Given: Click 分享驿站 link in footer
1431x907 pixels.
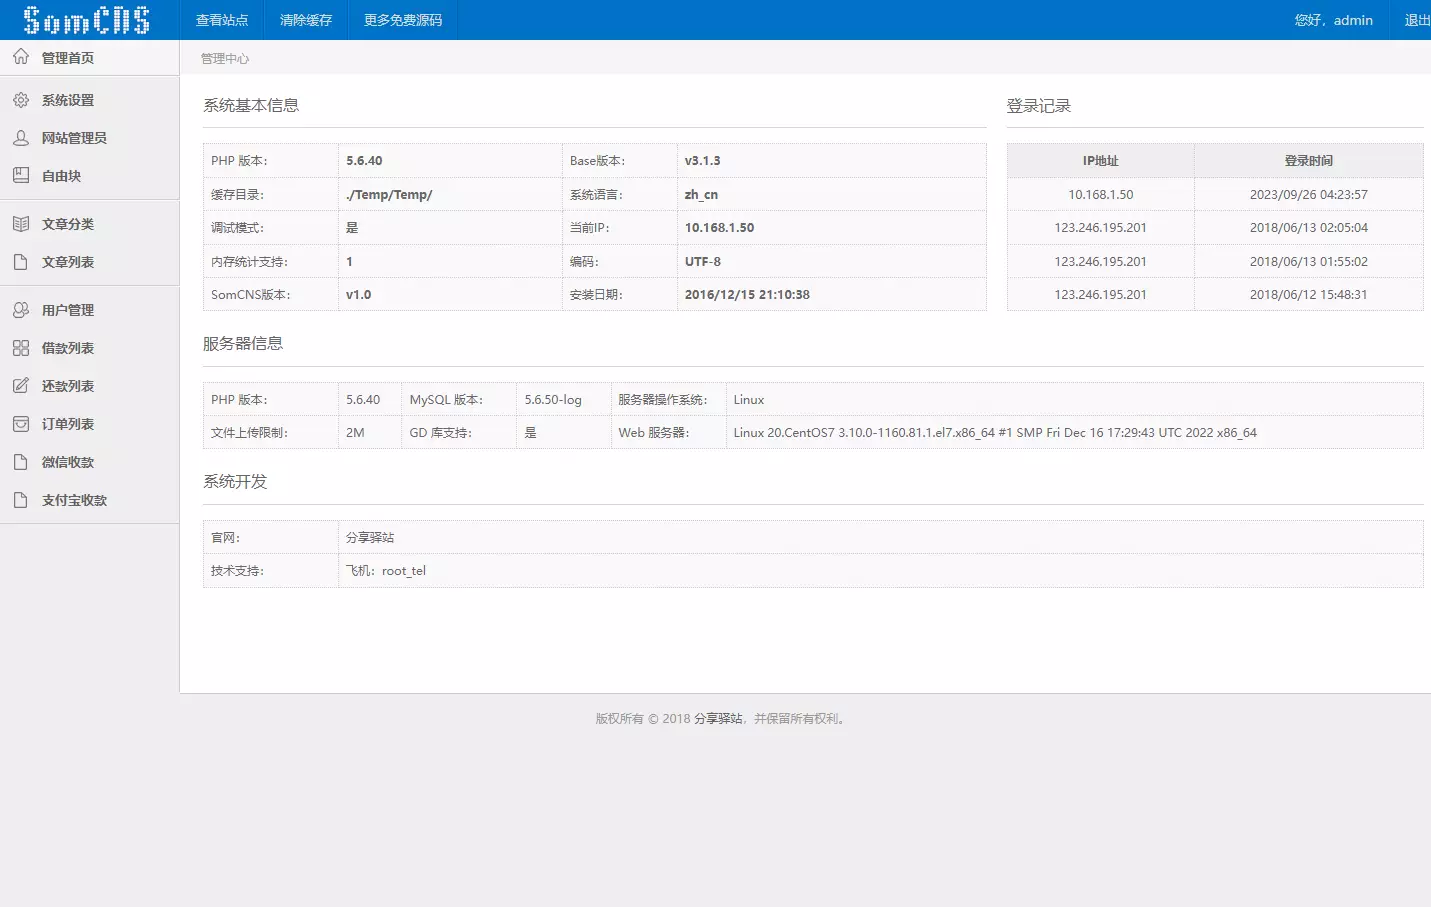Looking at the screenshot, I should tap(718, 718).
